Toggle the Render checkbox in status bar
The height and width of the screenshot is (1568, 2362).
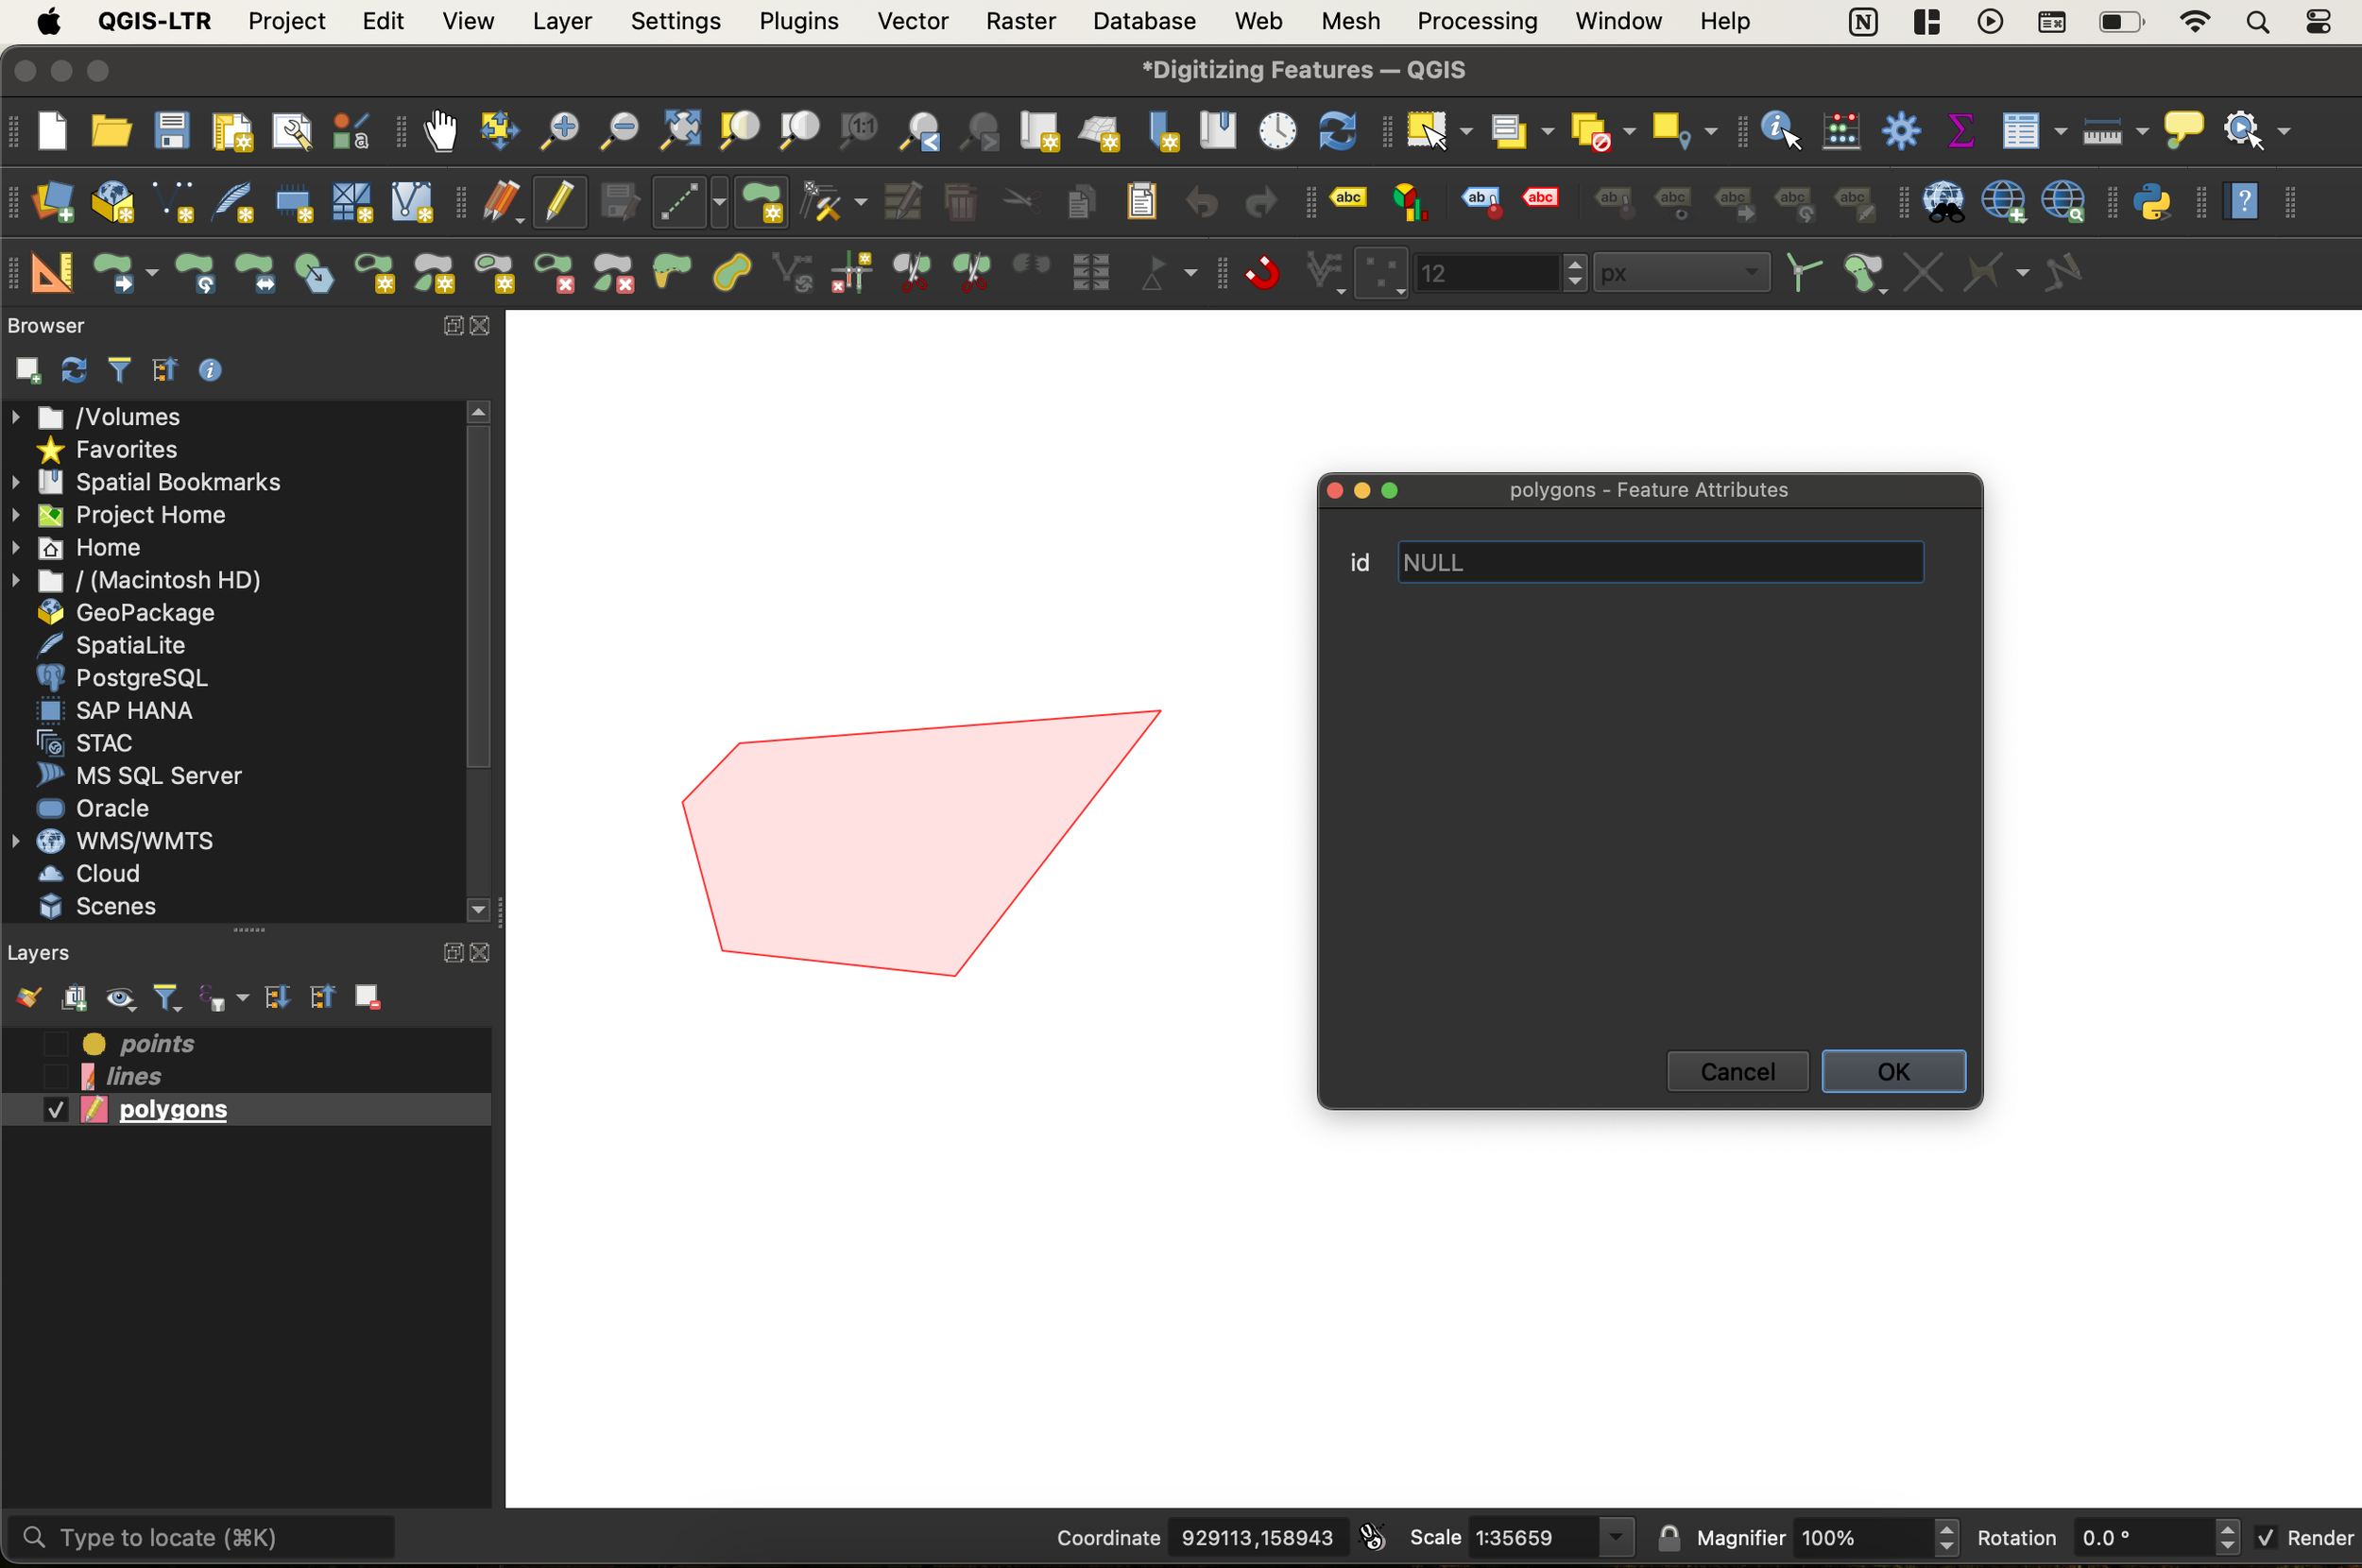[x=2266, y=1537]
